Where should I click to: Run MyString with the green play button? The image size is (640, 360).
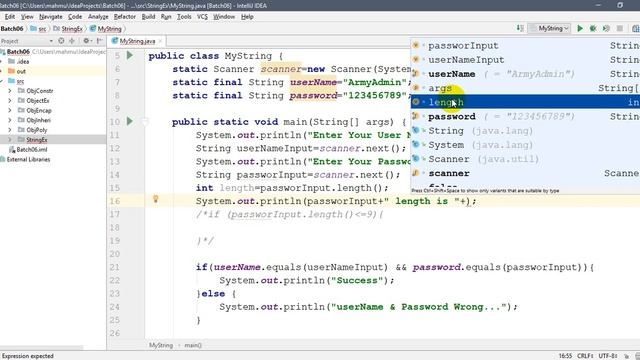[580, 28]
